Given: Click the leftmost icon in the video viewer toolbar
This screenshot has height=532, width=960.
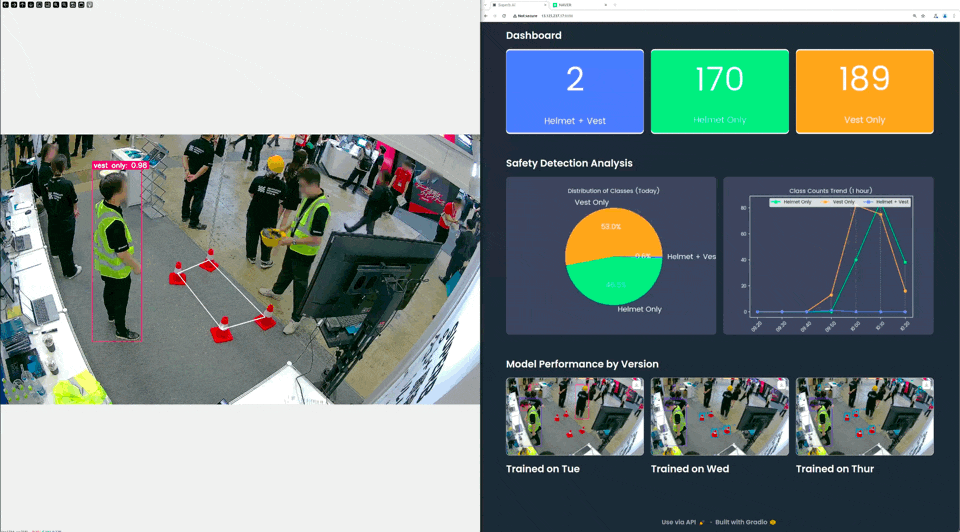Looking at the screenshot, I should pos(5,5).
